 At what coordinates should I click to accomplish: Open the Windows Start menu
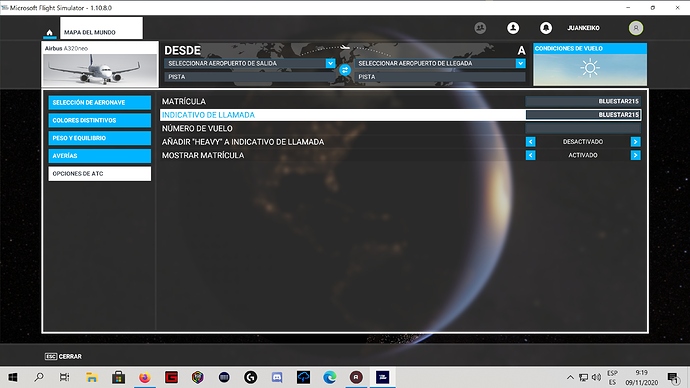[x=13, y=377]
